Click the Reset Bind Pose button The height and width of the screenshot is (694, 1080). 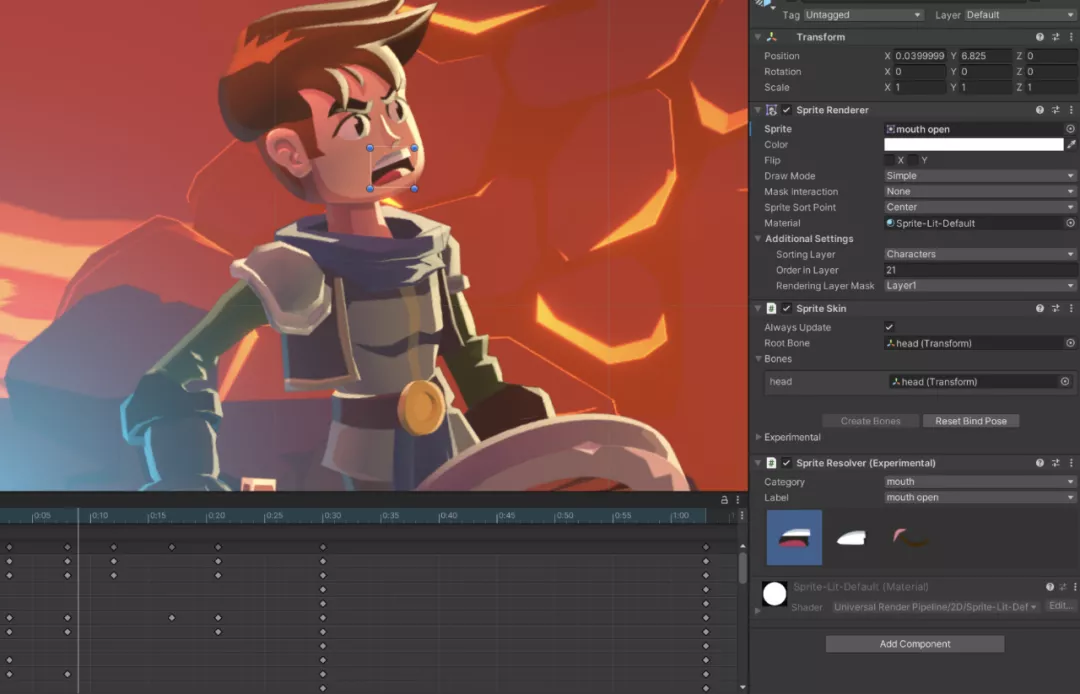click(970, 420)
